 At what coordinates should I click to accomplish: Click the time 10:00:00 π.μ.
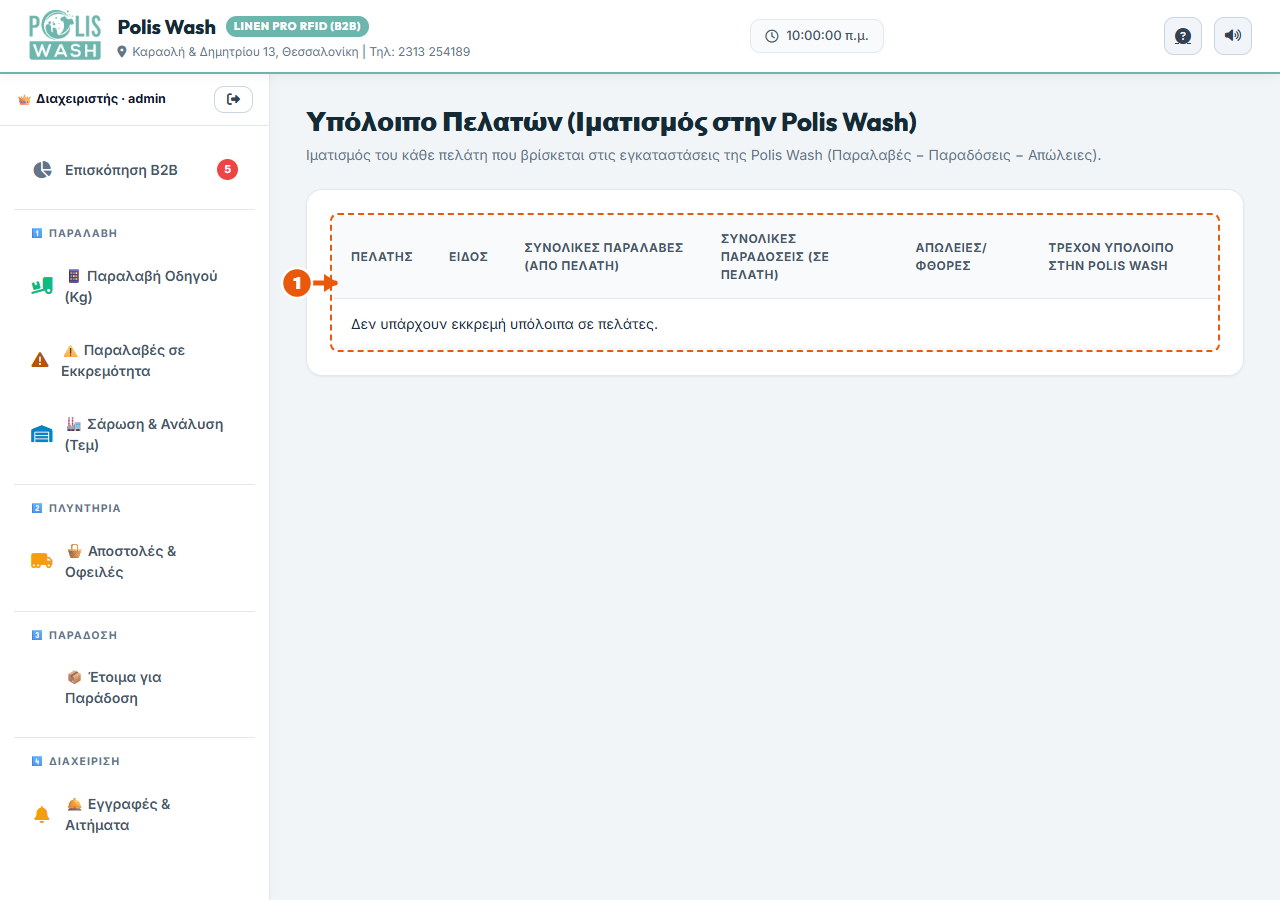click(827, 36)
